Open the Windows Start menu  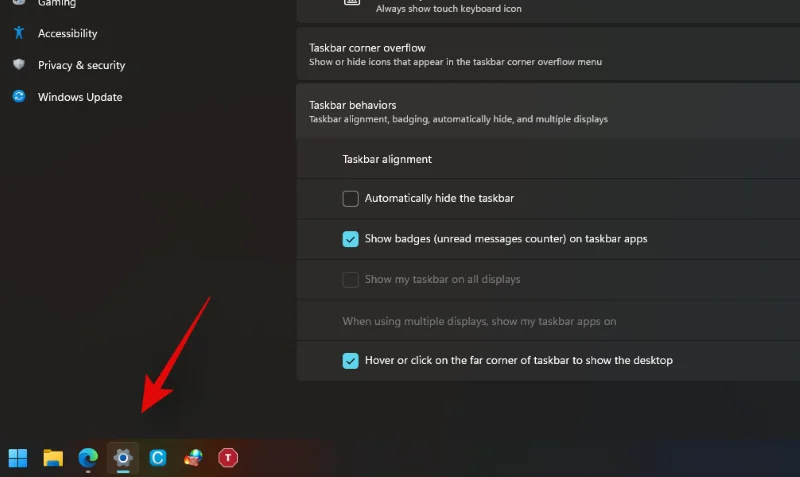coord(18,458)
